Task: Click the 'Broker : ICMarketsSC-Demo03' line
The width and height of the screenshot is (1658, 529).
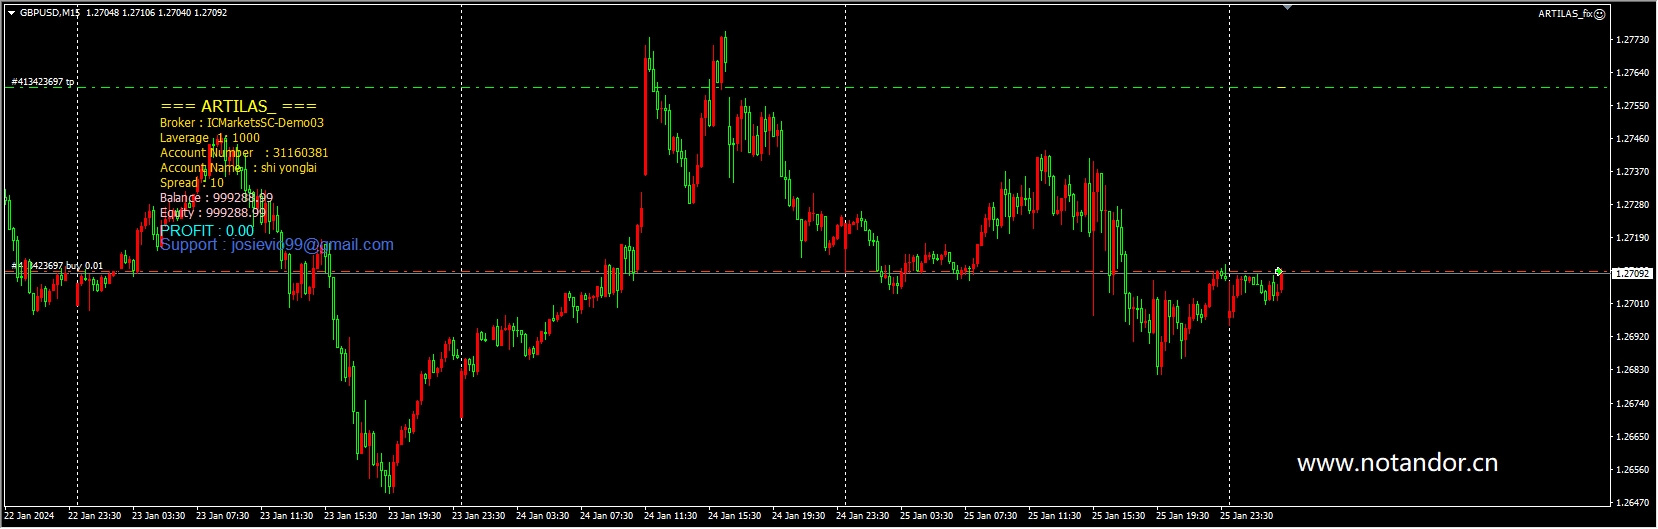Action: (x=242, y=123)
